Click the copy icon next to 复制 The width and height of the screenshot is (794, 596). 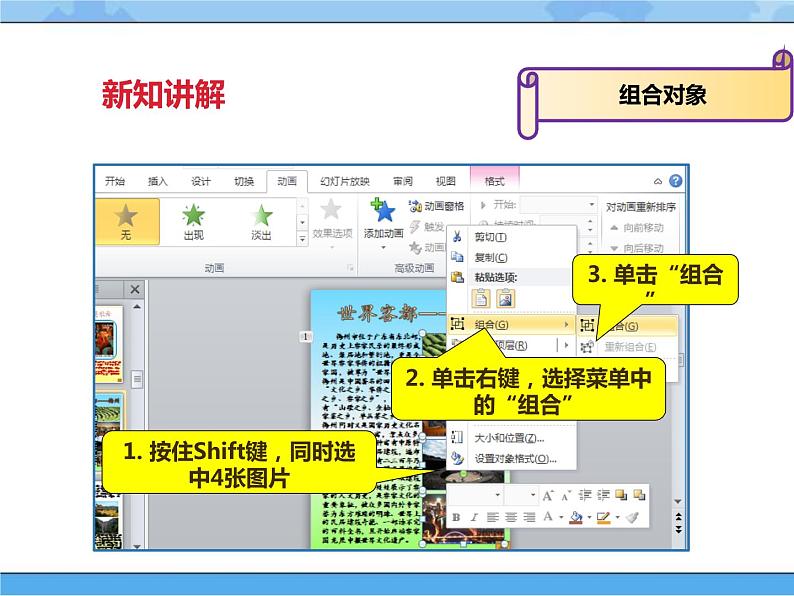click(457, 257)
